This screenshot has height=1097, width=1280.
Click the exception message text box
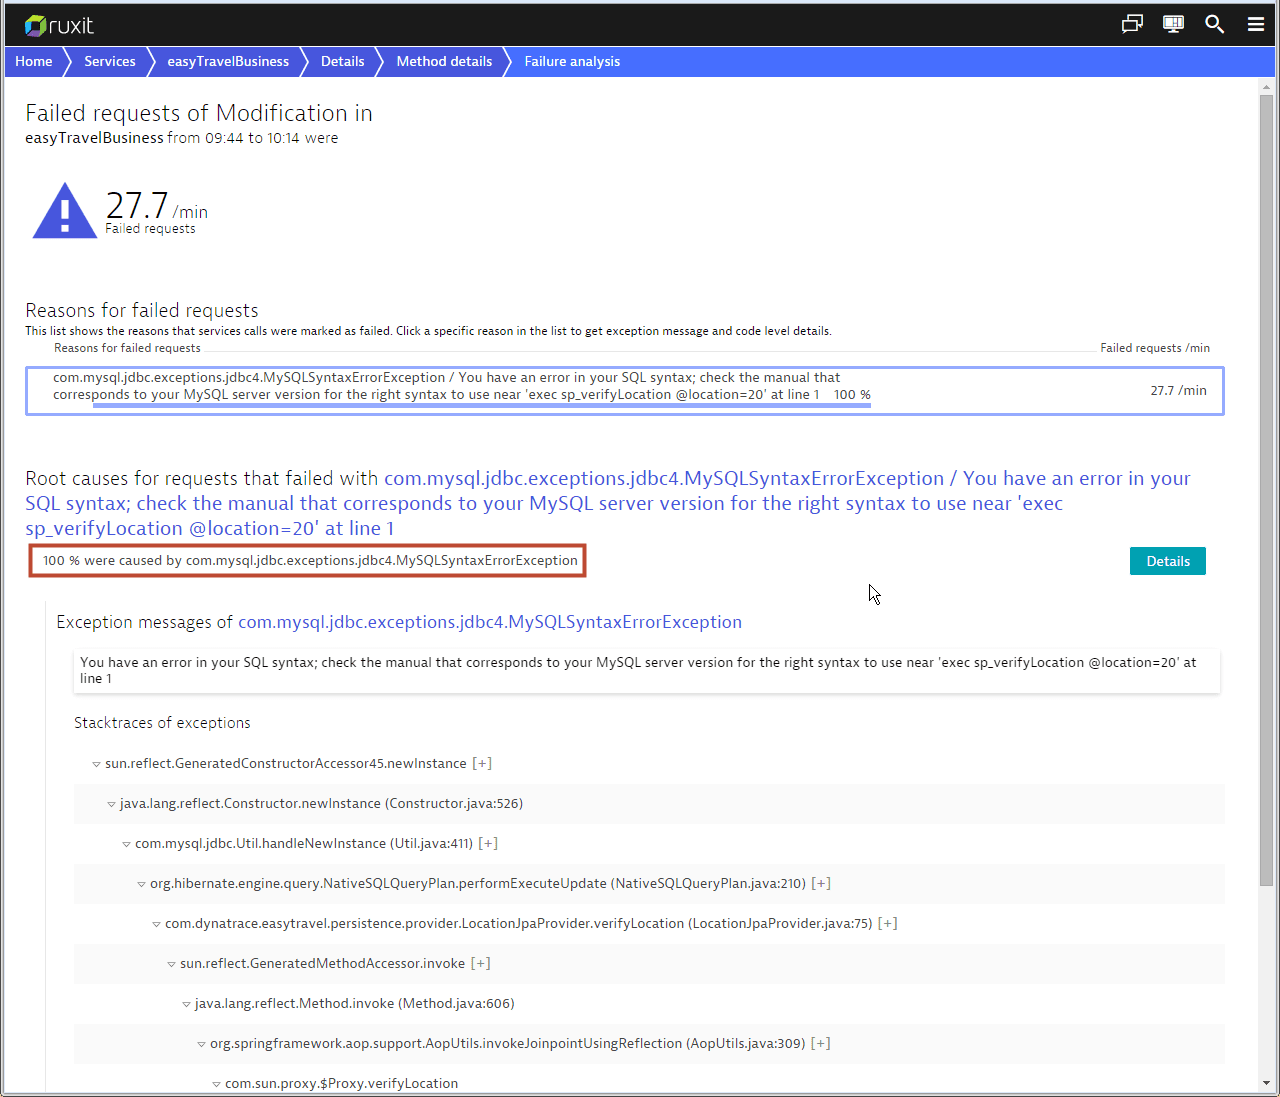coord(647,670)
